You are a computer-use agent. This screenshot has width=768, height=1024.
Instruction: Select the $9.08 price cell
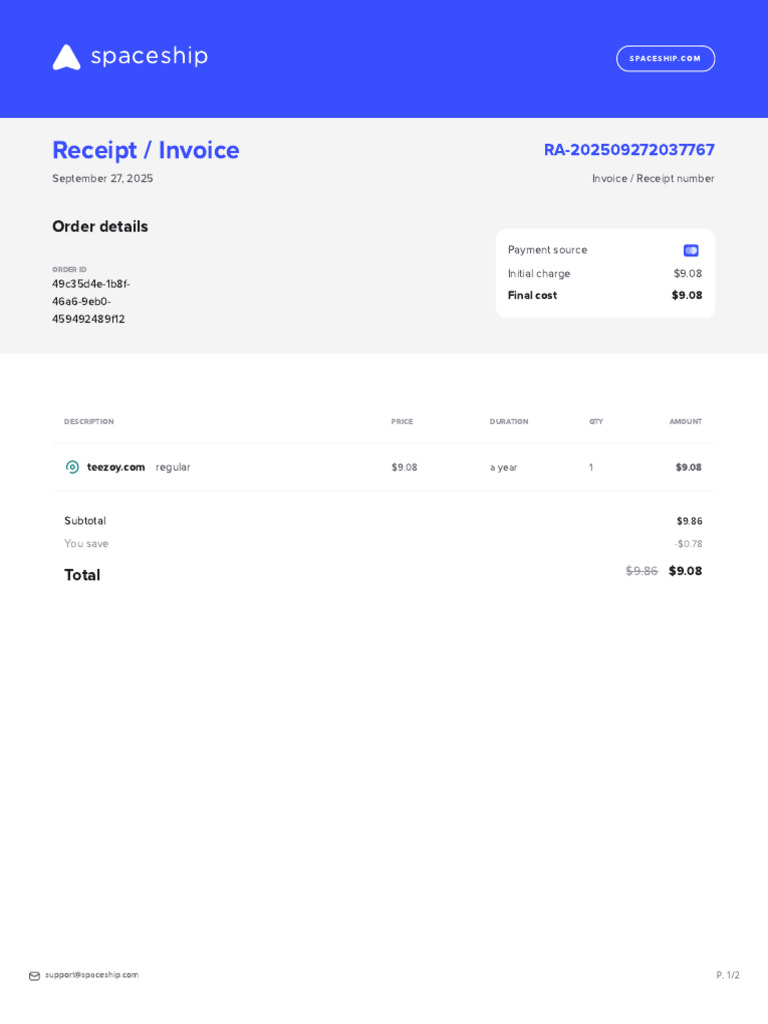pyautogui.click(x=404, y=467)
